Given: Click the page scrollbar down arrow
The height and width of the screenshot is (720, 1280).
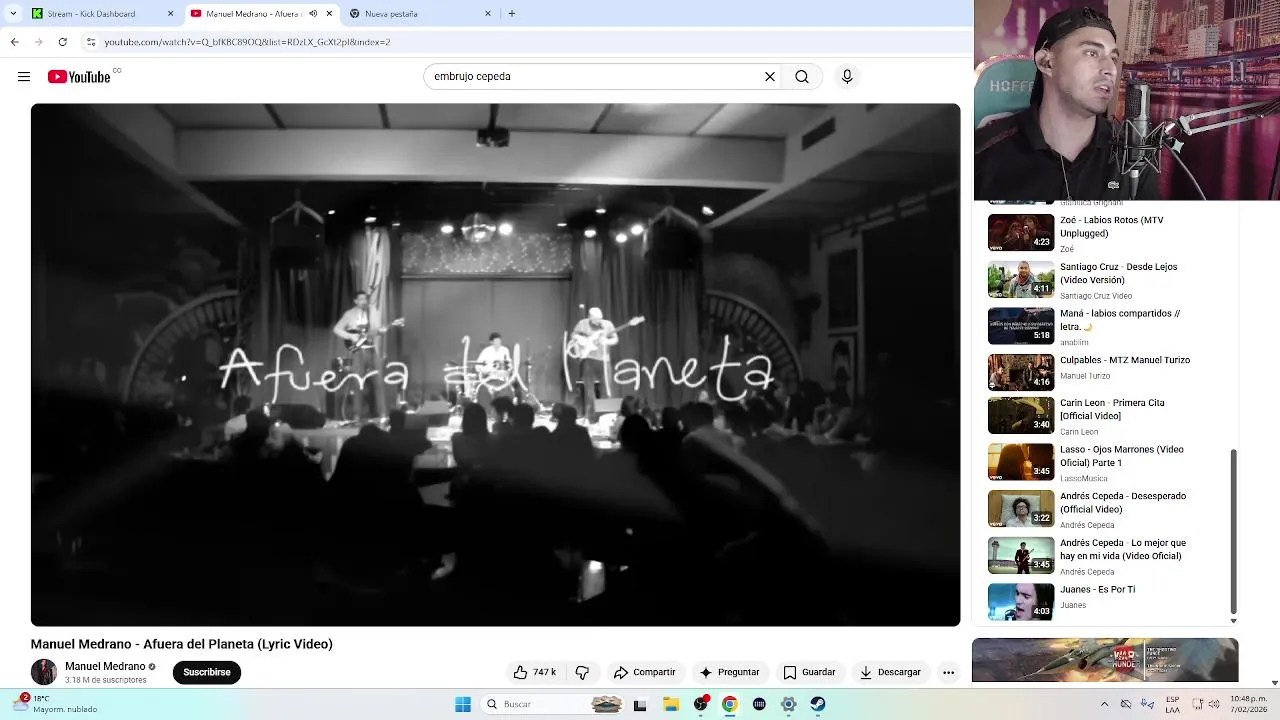Looking at the screenshot, I should point(1274,683).
